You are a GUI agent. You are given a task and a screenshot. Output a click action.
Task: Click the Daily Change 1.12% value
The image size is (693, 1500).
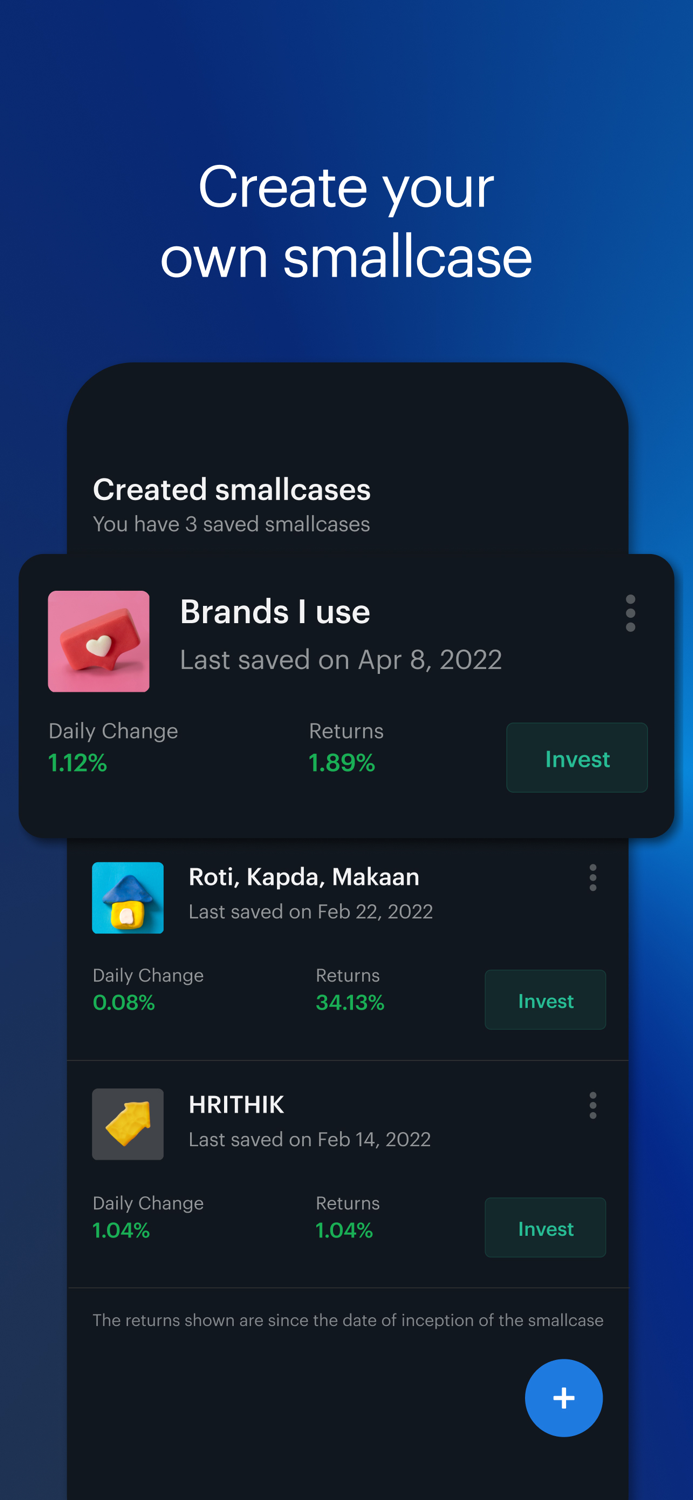pos(77,763)
